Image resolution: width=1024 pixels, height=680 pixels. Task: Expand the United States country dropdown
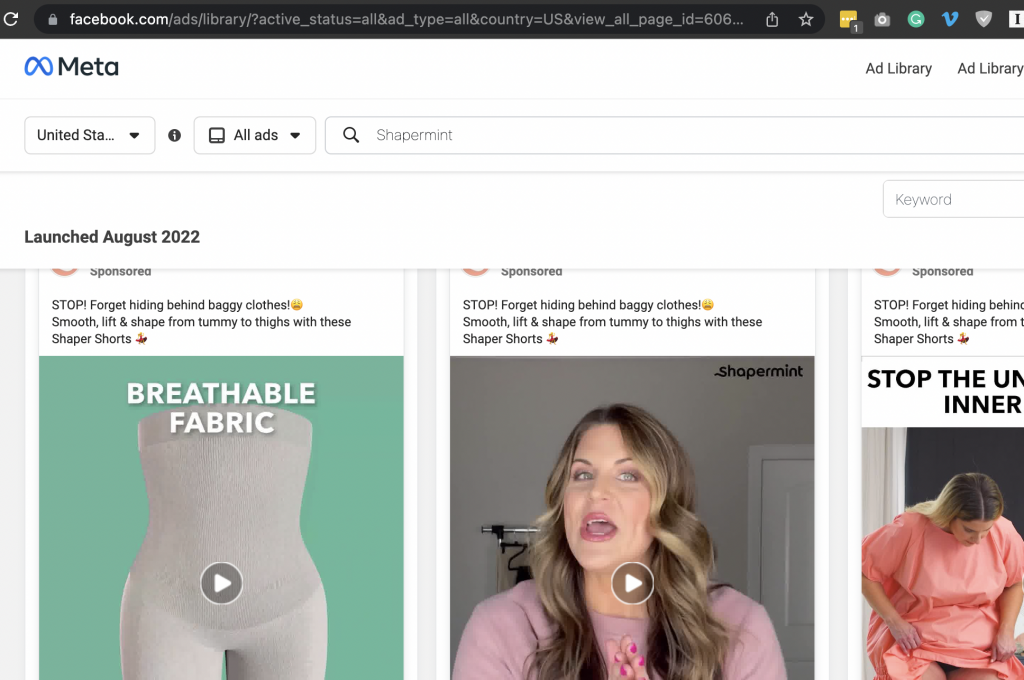point(89,135)
